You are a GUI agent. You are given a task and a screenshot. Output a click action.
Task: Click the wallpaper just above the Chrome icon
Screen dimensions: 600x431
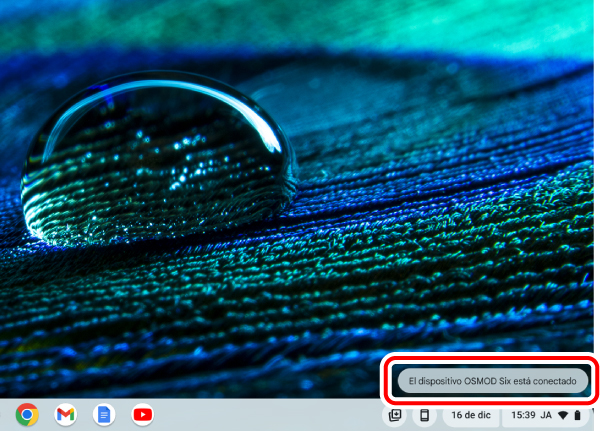point(27,380)
